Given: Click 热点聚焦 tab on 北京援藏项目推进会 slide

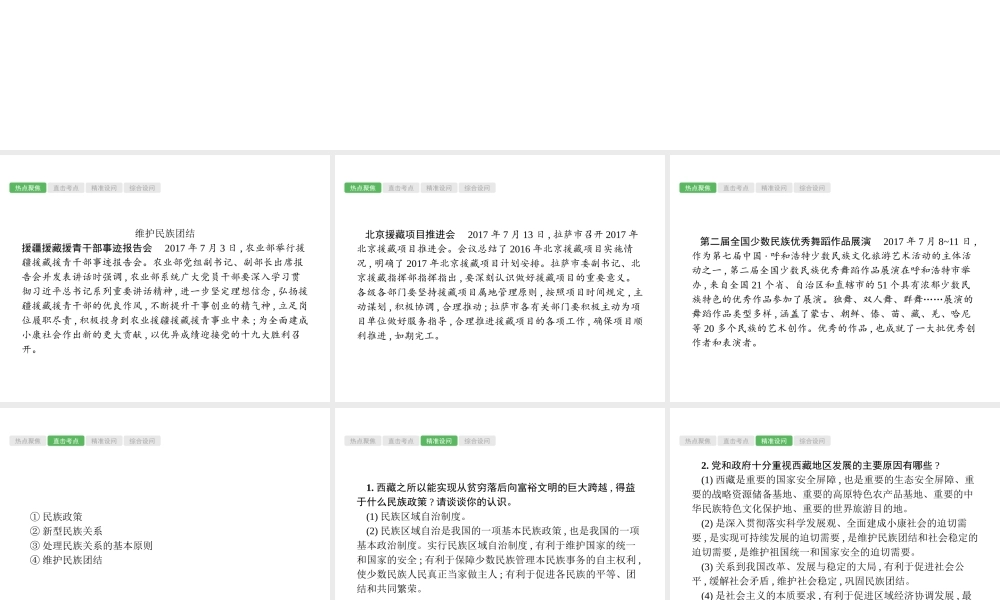Looking at the screenshot, I should pos(363,188).
